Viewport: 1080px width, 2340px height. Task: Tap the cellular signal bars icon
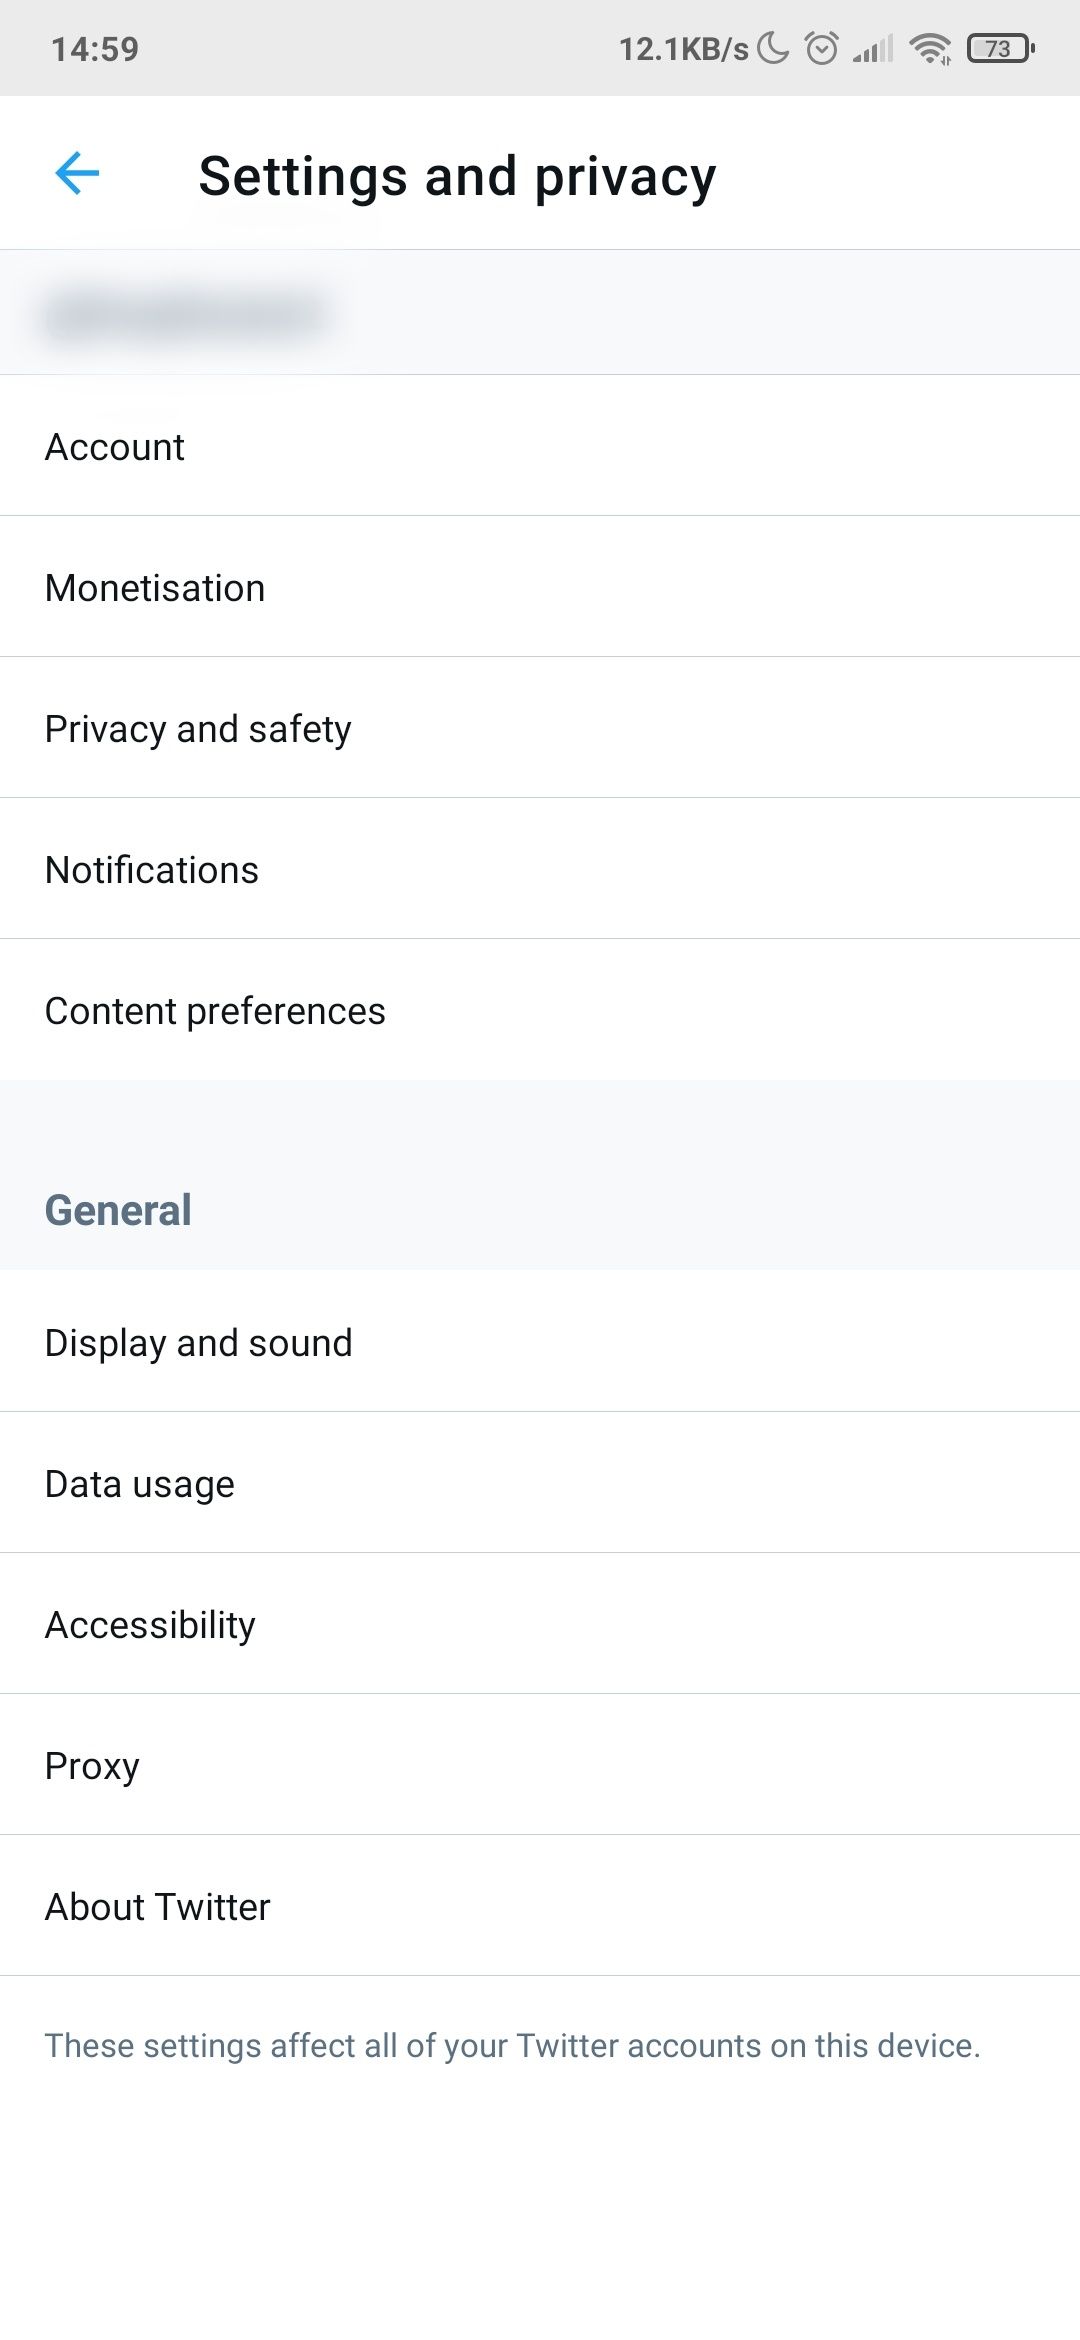coord(873,48)
